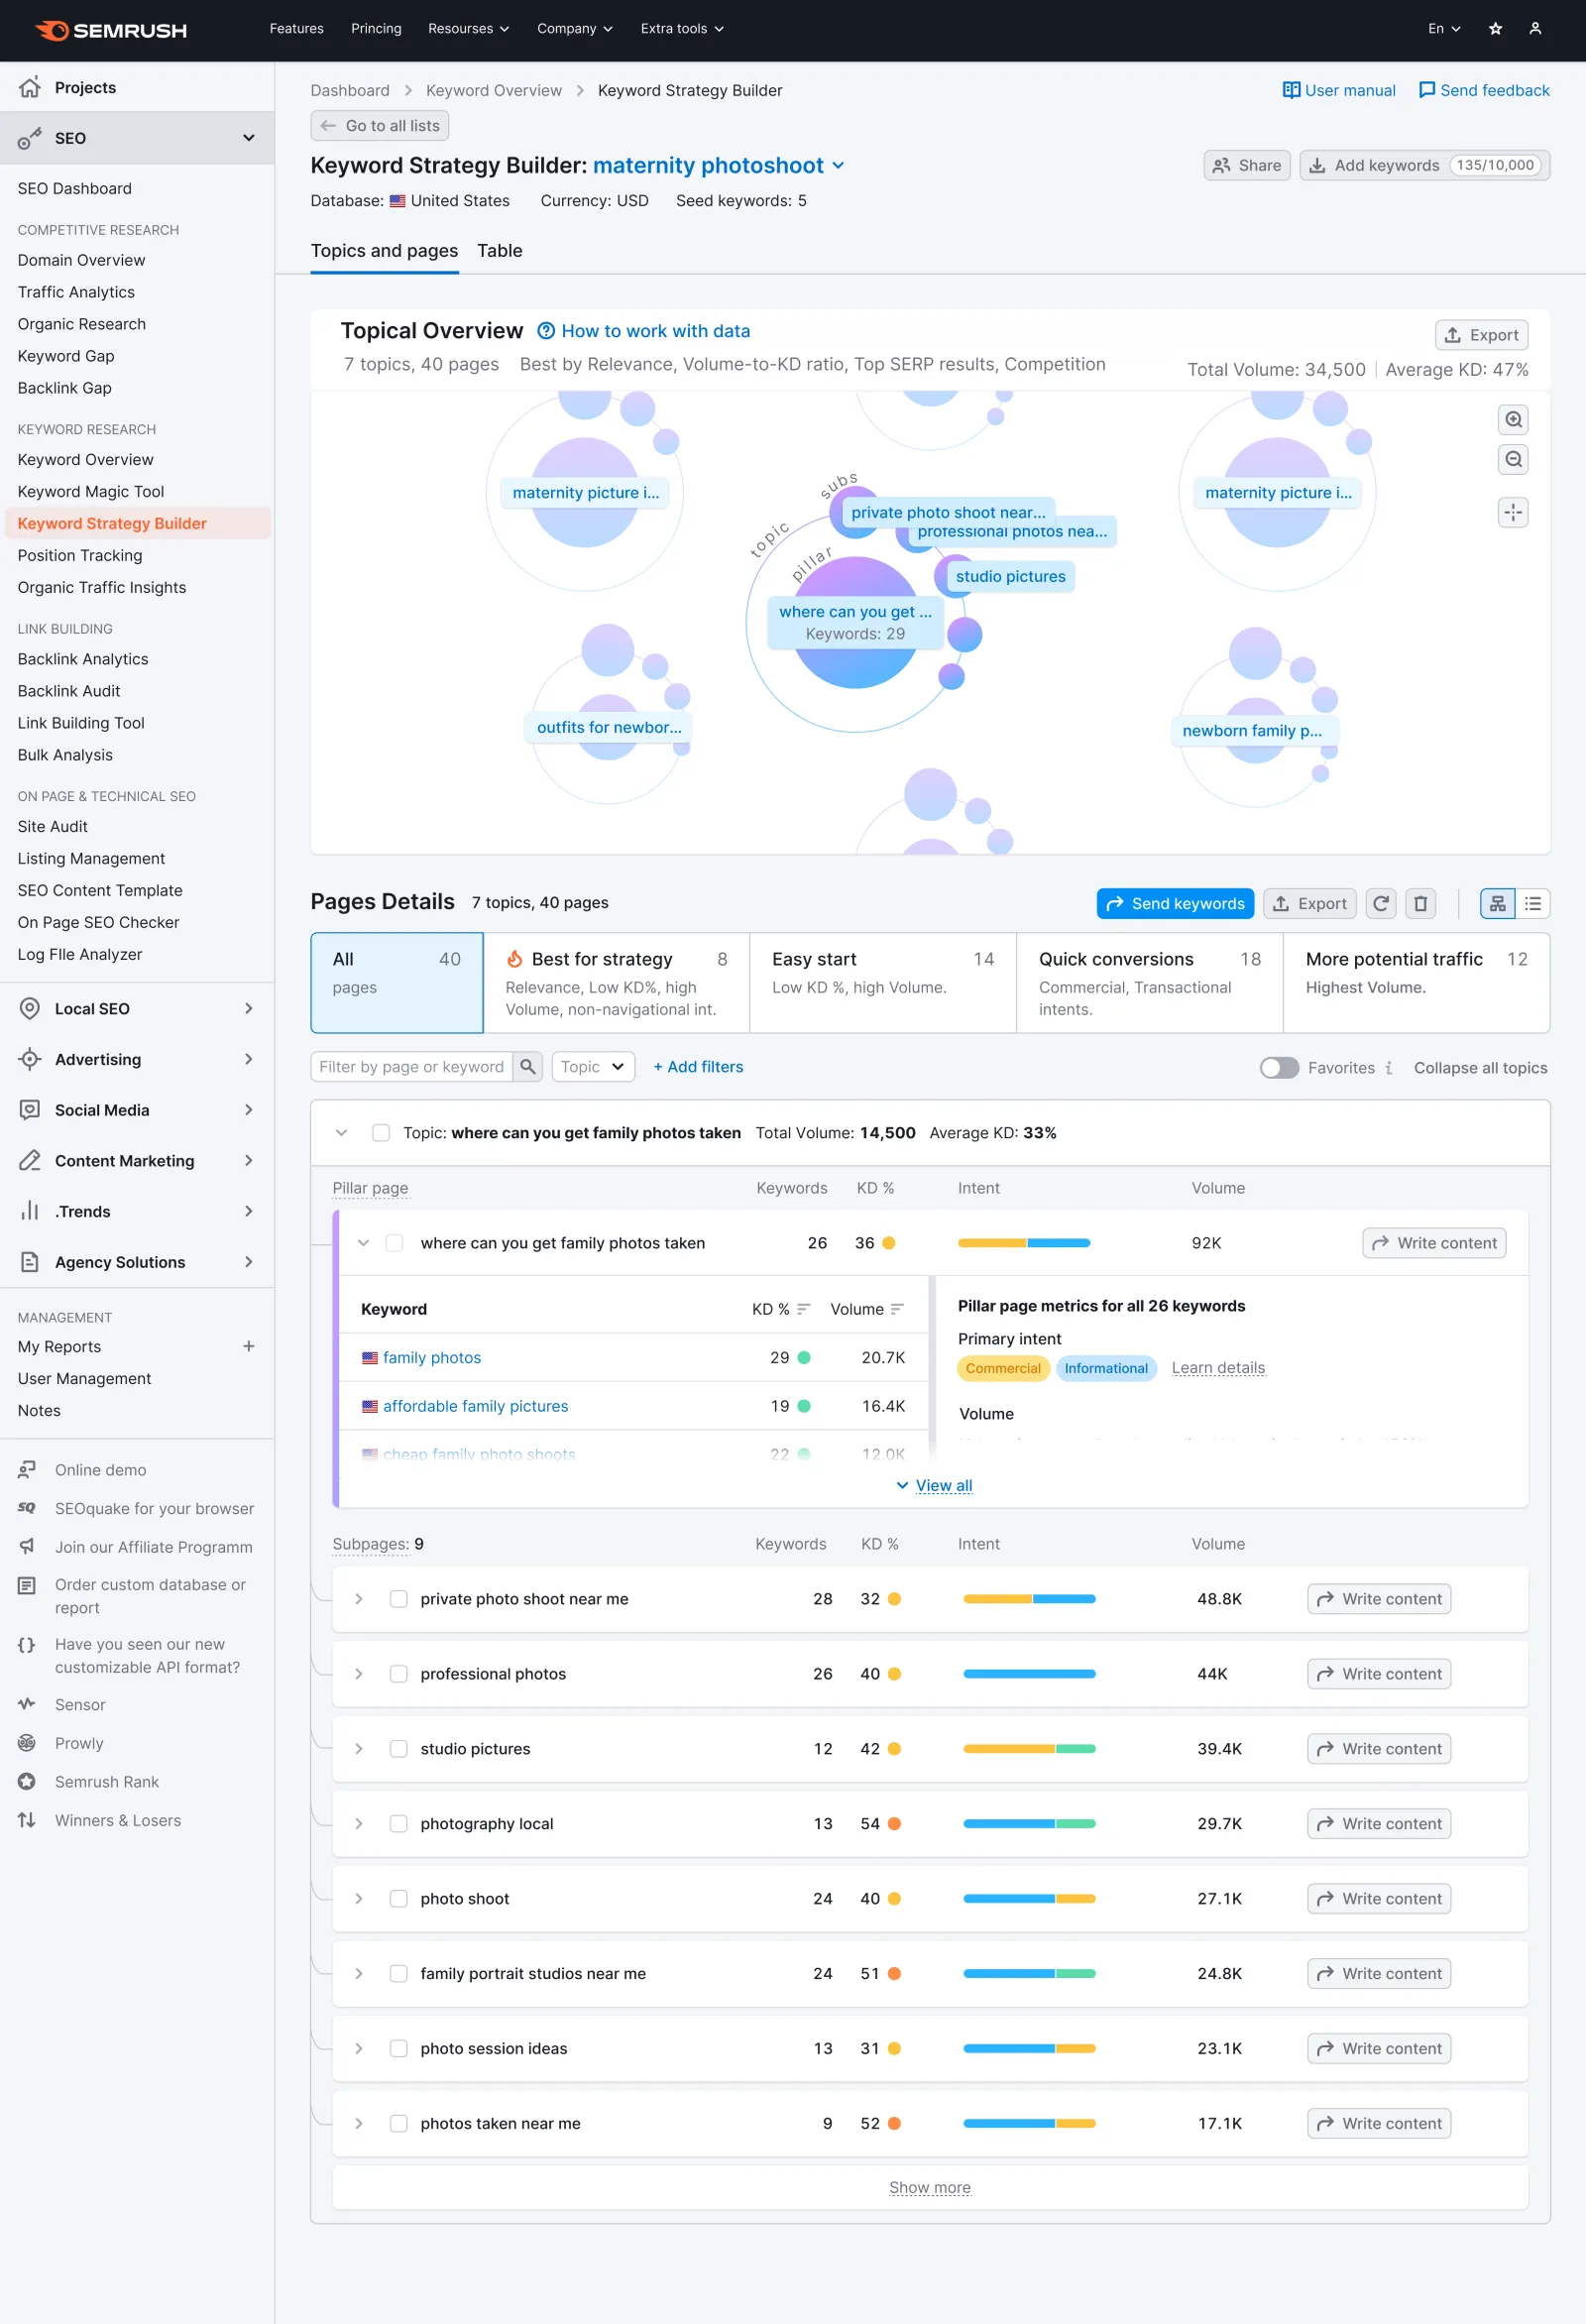Viewport: 1586px width, 2324px height.
Task: Switch to the hierarchy view icon
Action: click(1497, 904)
